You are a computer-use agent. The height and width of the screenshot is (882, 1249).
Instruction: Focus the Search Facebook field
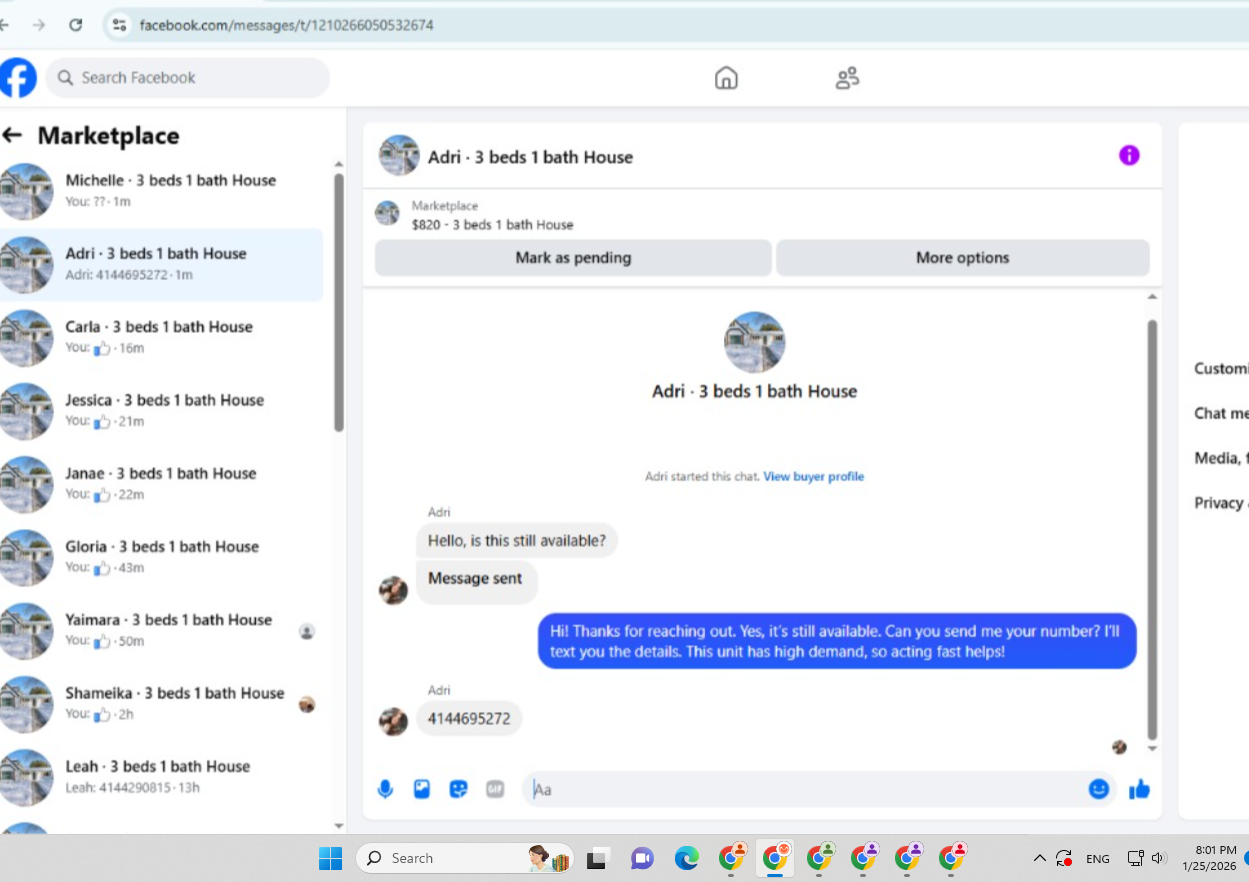point(187,78)
